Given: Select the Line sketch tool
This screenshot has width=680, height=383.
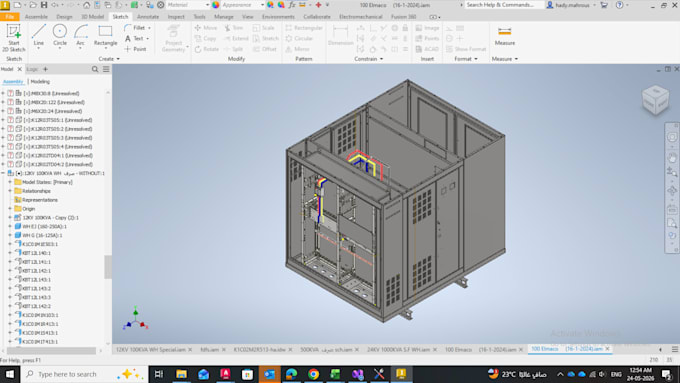Looking at the screenshot, I should [x=39, y=35].
